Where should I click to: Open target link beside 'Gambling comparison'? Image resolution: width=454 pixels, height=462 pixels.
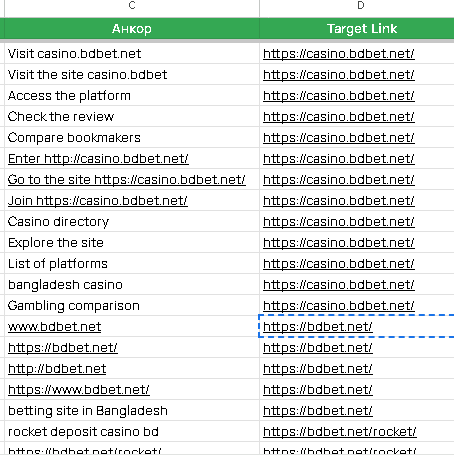(x=339, y=306)
